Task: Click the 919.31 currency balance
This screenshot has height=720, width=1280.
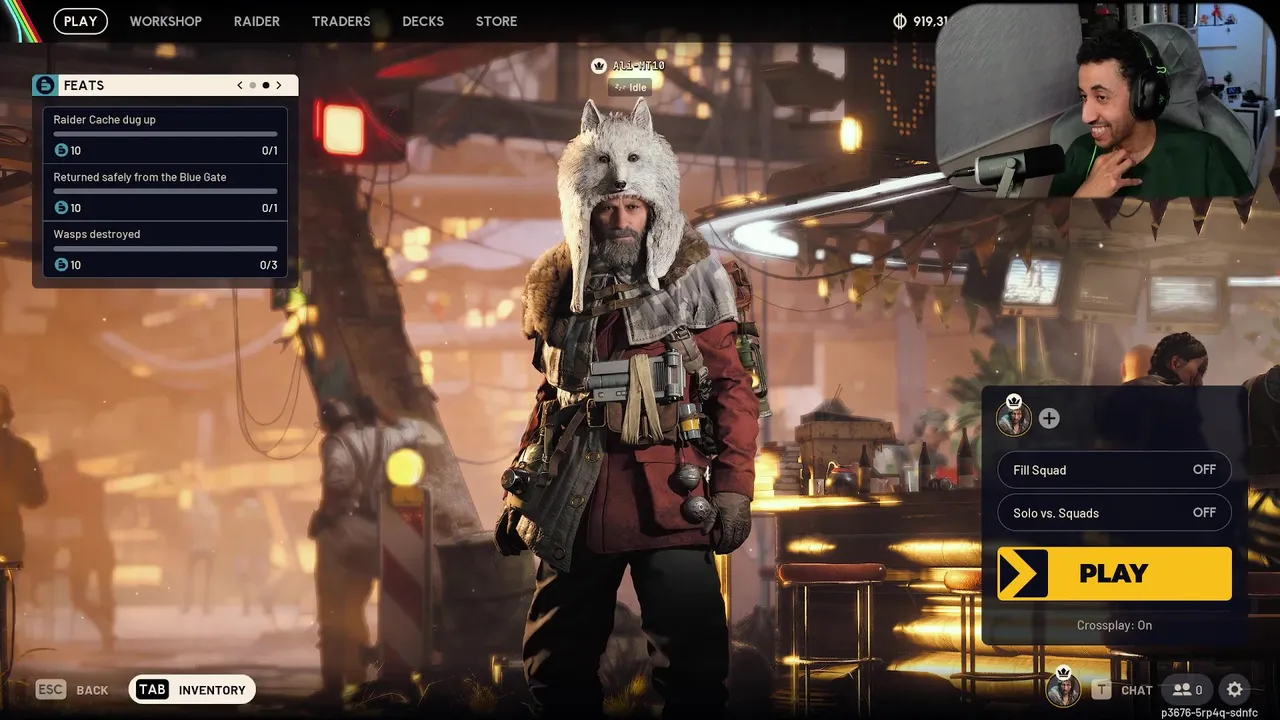Action: point(930,21)
